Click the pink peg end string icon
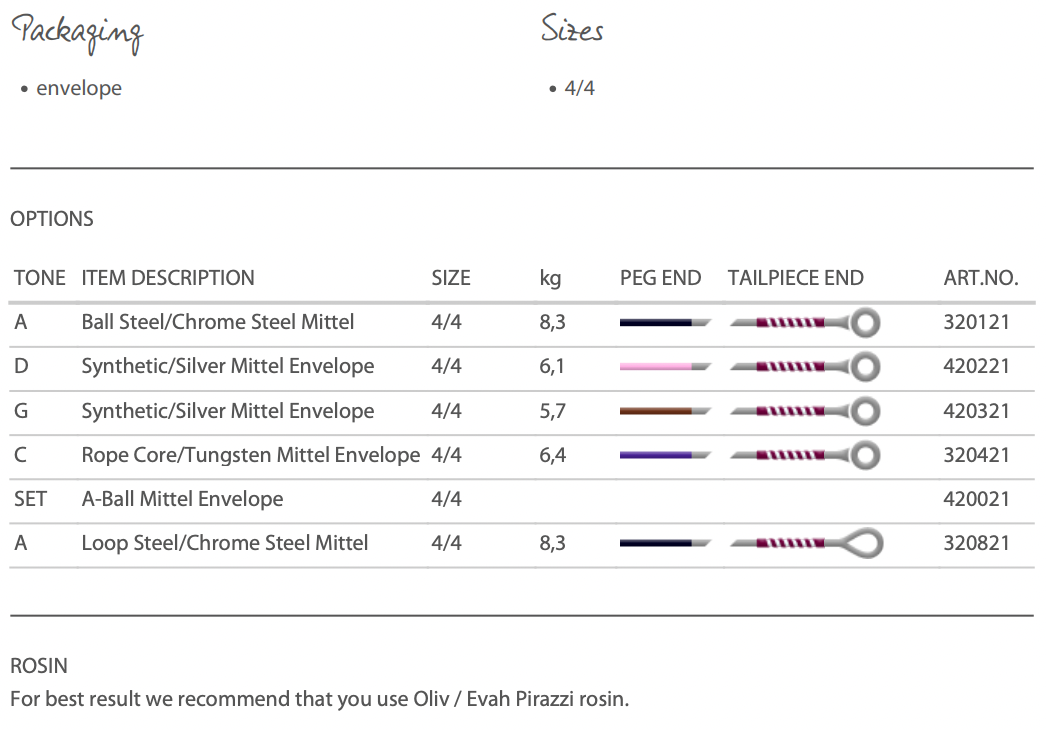 coord(664,367)
